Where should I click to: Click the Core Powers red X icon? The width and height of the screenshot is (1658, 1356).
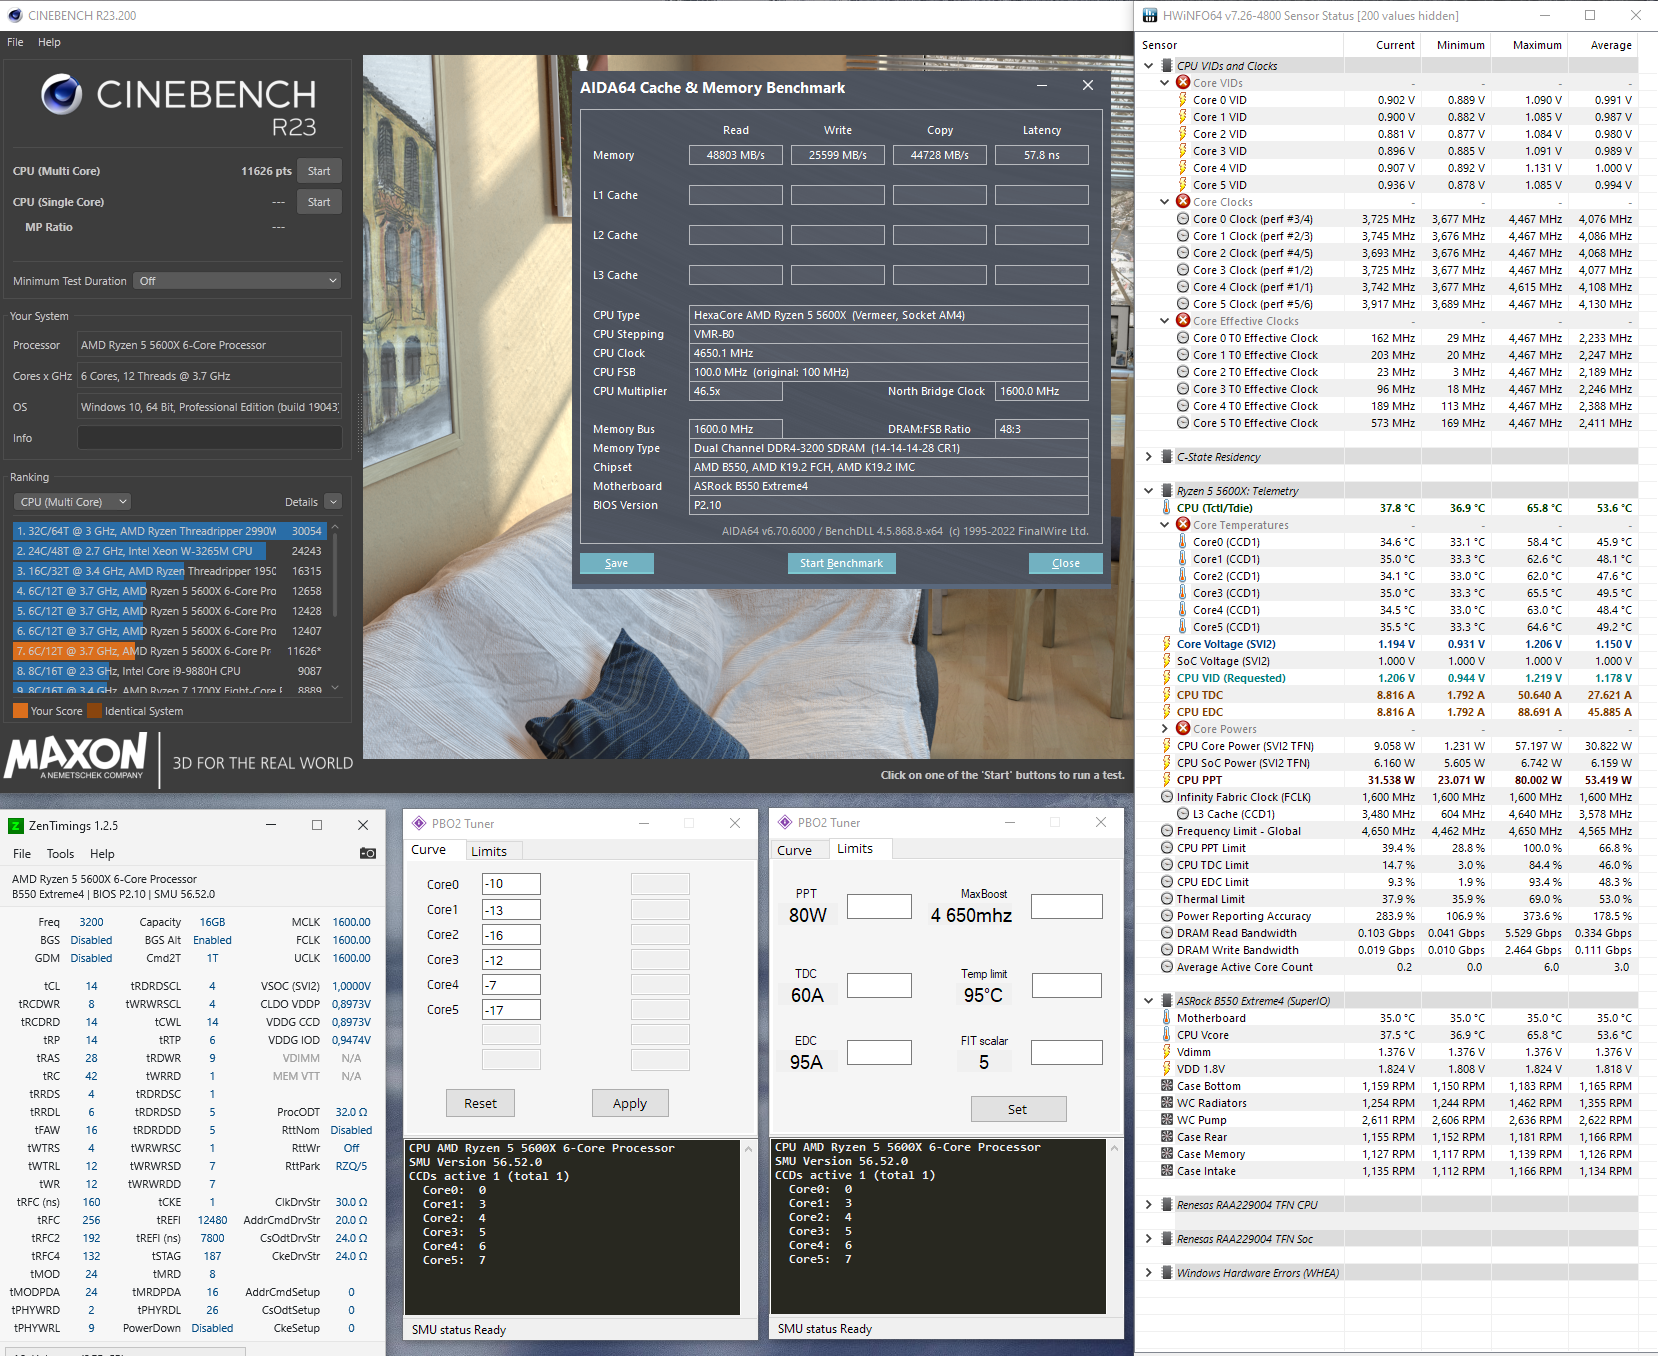coord(1183,729)
